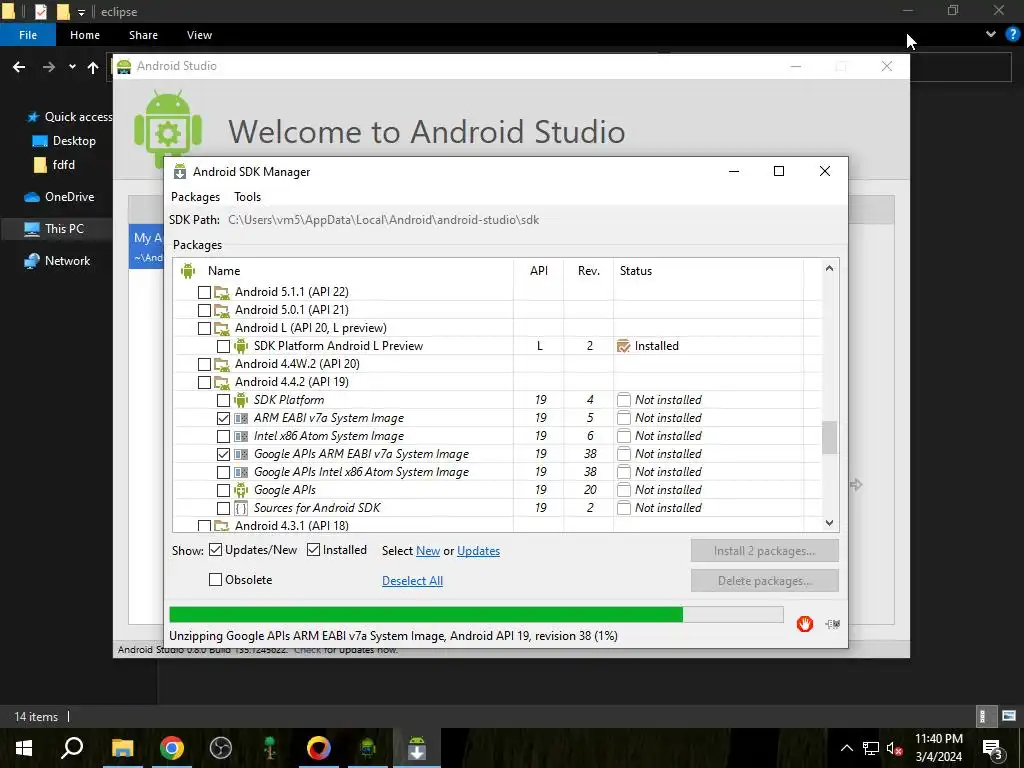
Task: Click the folder icon beside Android 5.0.1 (API 21)
Action: [x=222, y=310]
